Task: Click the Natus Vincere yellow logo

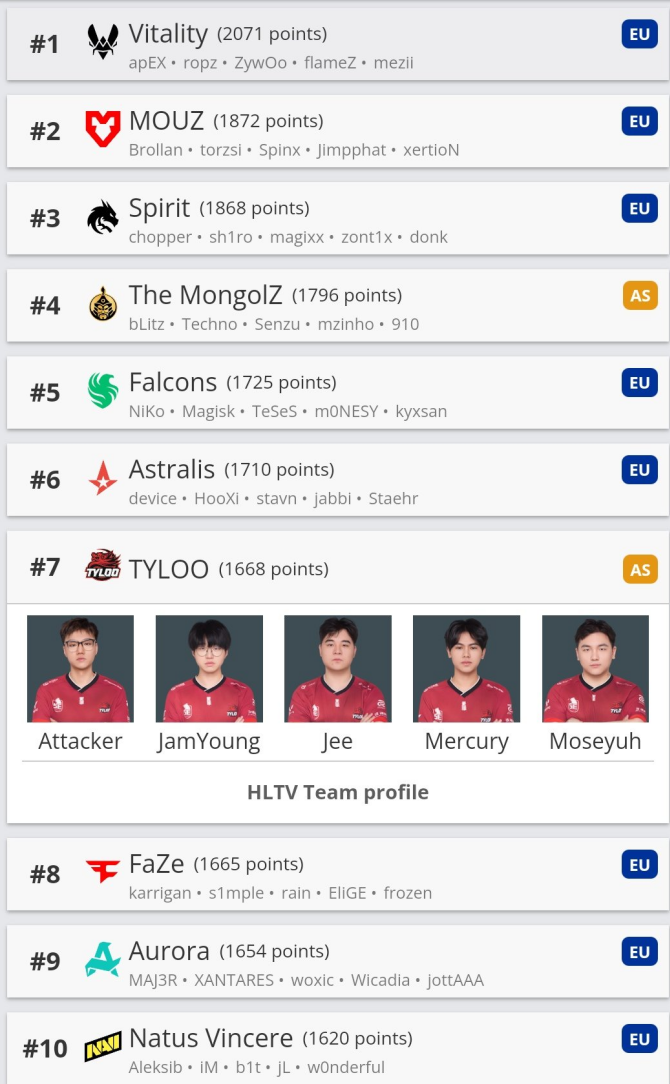Action: pyautogui.click(x=103, y=1047)
